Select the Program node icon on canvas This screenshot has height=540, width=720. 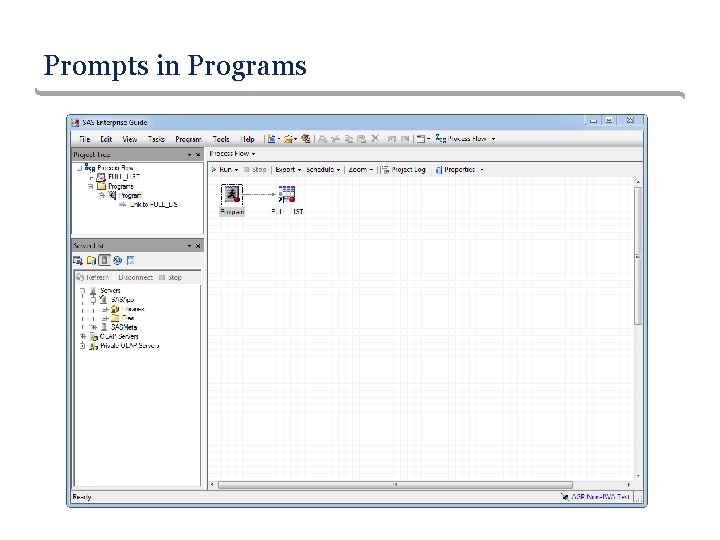[232, 194]
